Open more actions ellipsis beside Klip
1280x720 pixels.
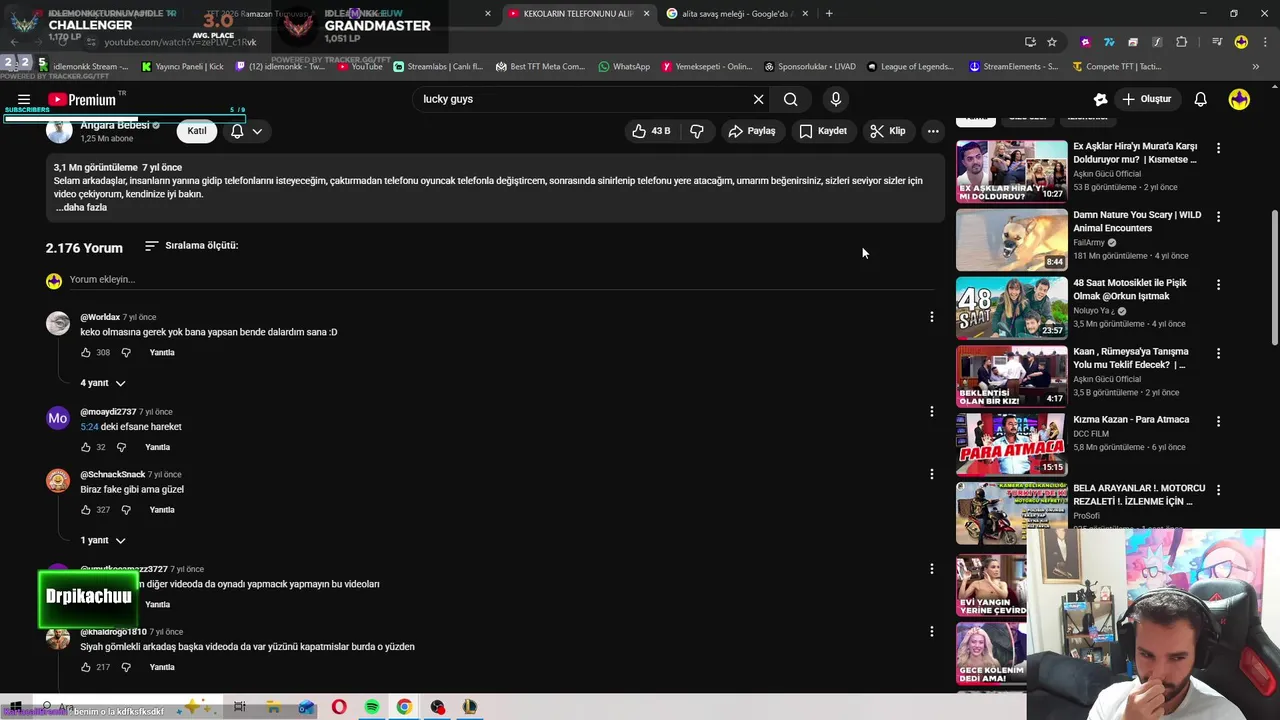pos(933,131)
